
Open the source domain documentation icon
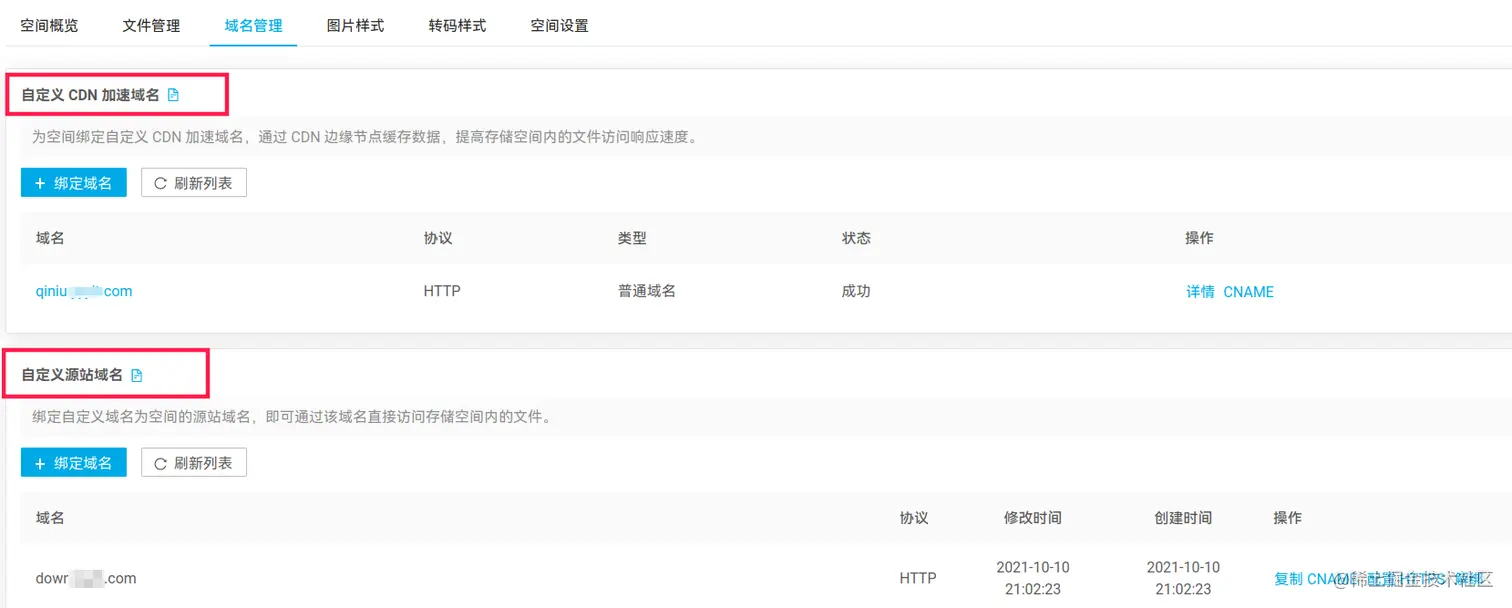click(x=137, y=375)
